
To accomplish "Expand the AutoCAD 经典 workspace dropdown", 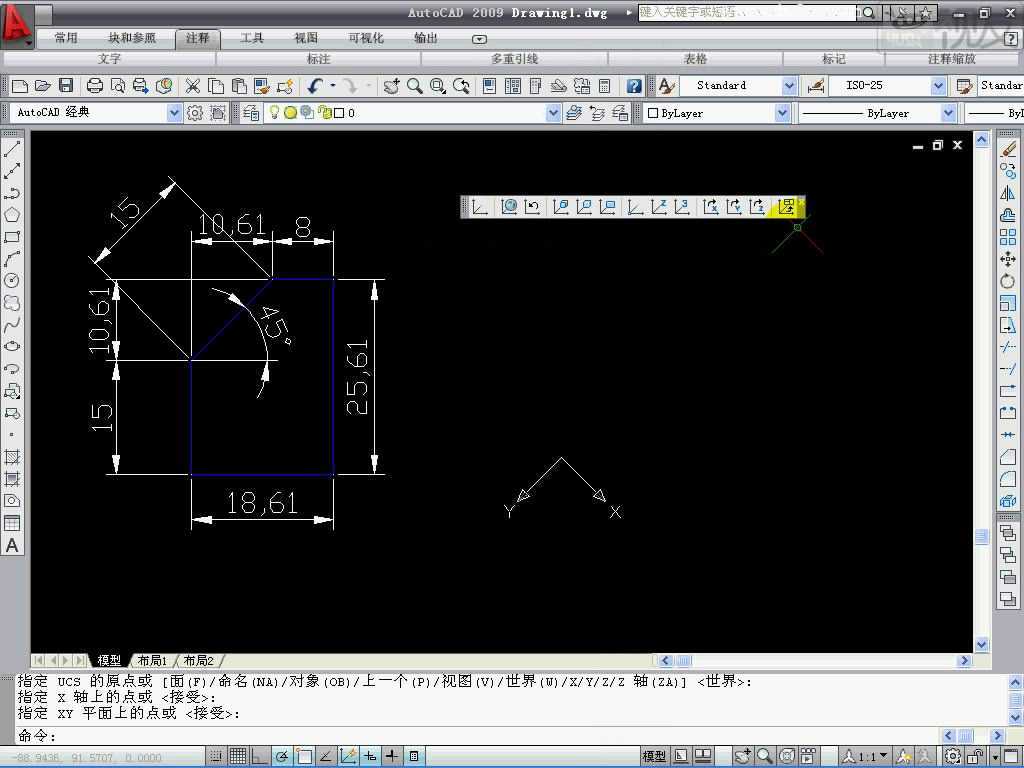I will (x=174, y=113).
